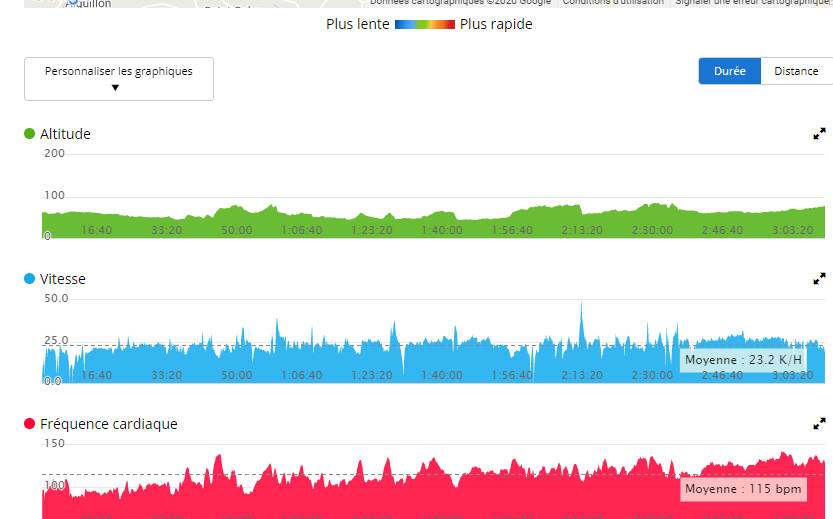The height and width of the screenshot is (519, 833).
Task: Click the 1:40:00 mark on Vitesse chart
Action: coord(442,375)
